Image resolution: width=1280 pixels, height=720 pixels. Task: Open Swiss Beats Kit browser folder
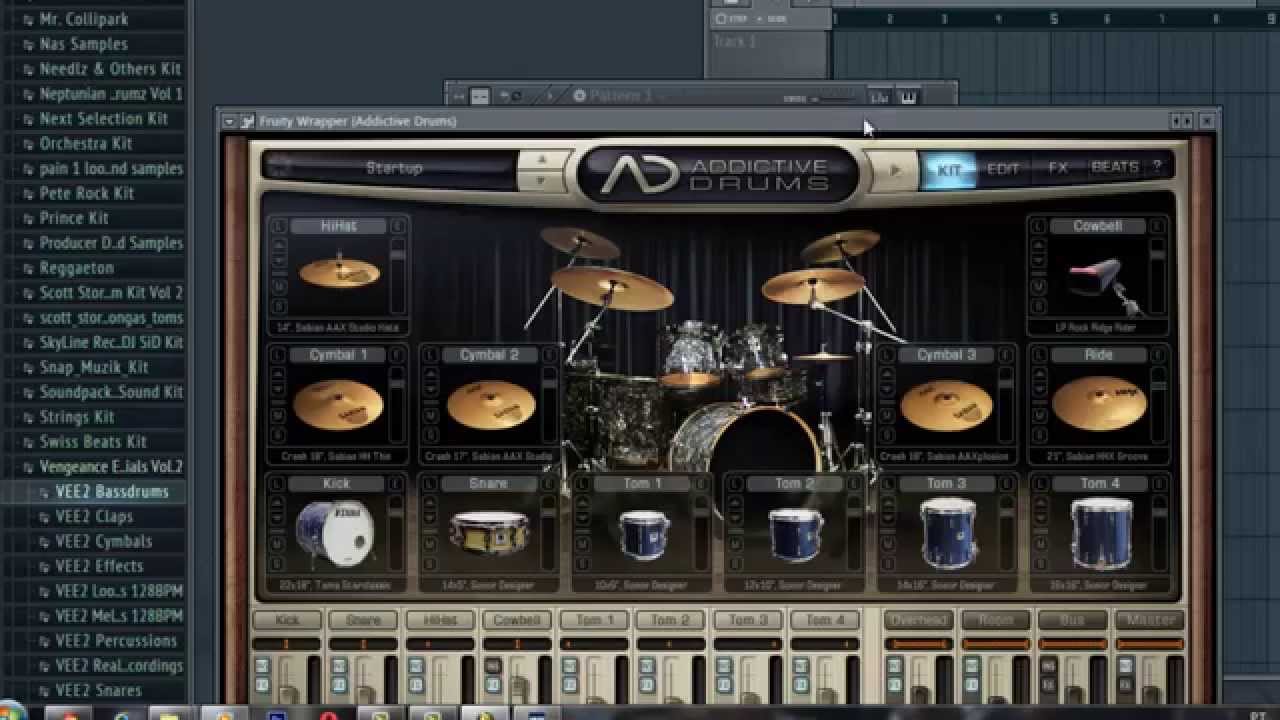pyautogui.click(x=93, y=441)
